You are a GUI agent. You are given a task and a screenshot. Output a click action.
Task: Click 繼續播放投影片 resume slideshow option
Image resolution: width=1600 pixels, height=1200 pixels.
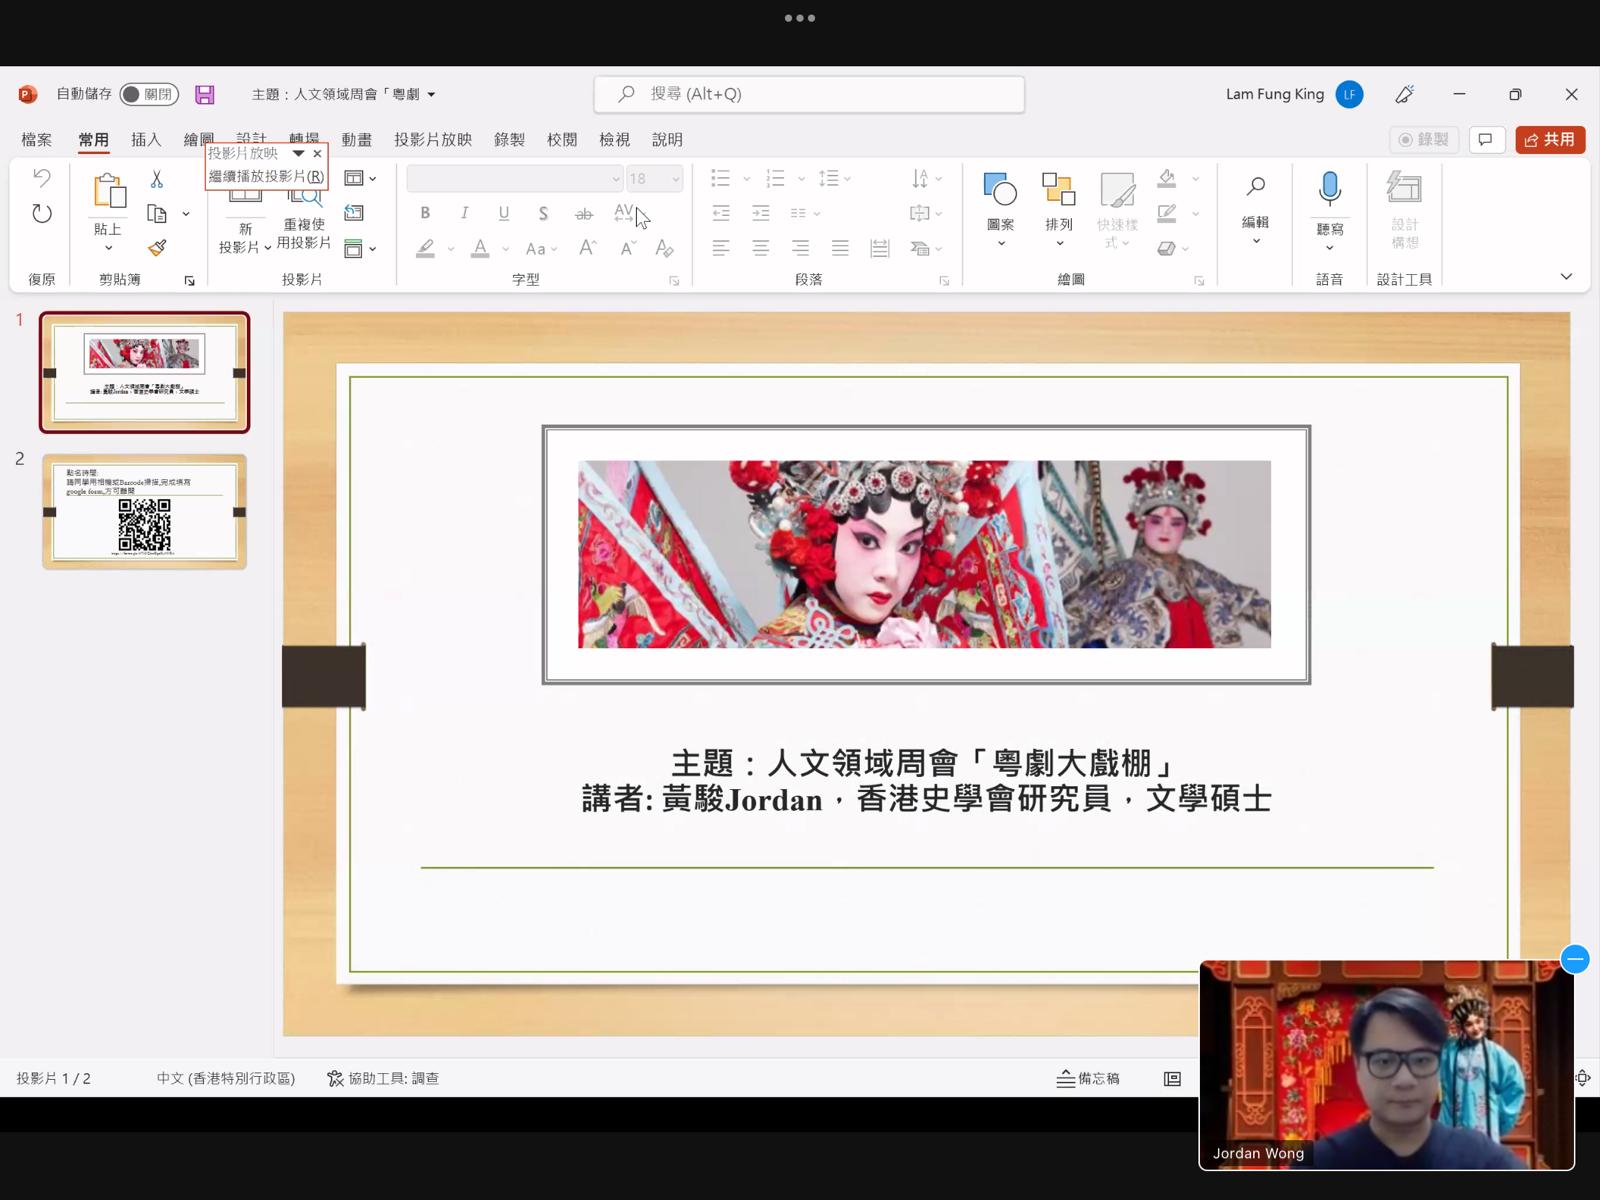[266, 176]
